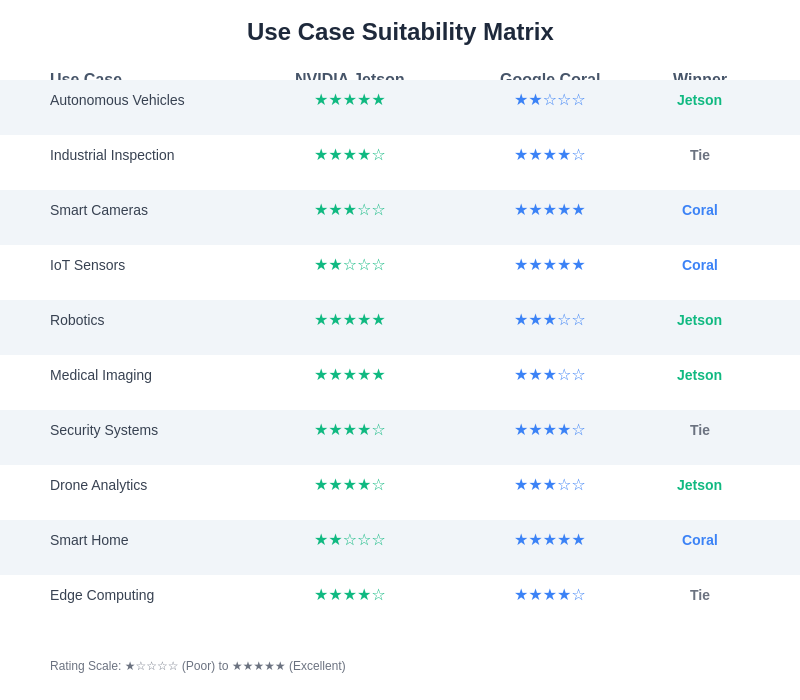
Task: Click the Jetson winner label for Robotics
Action: (699, 320)
